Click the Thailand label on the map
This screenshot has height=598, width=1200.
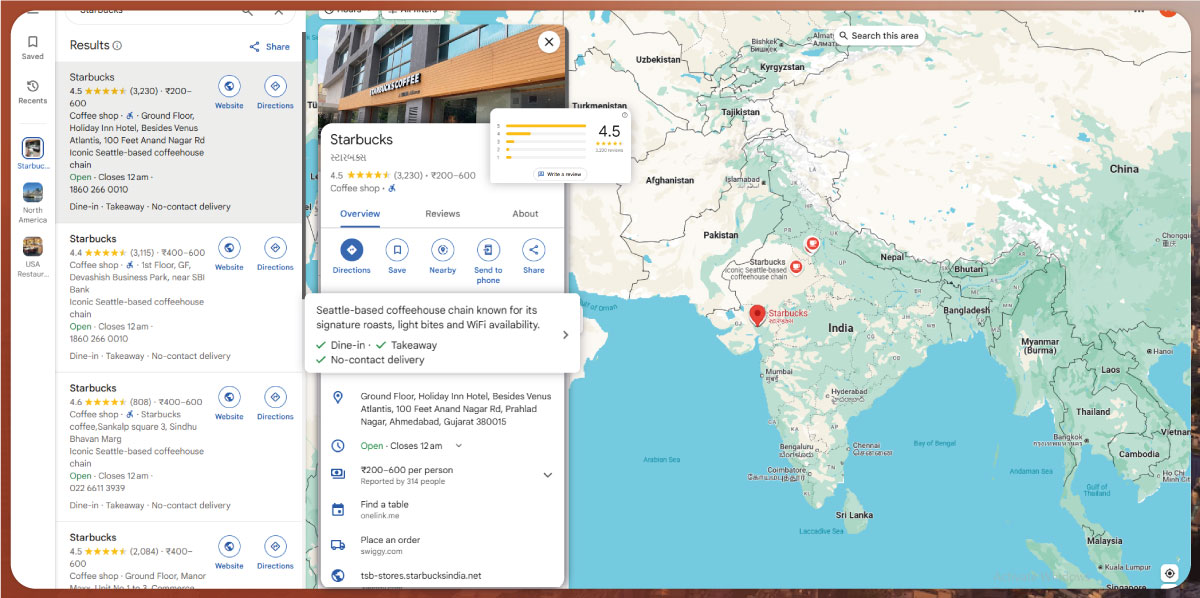click(x=1093, y=411)
